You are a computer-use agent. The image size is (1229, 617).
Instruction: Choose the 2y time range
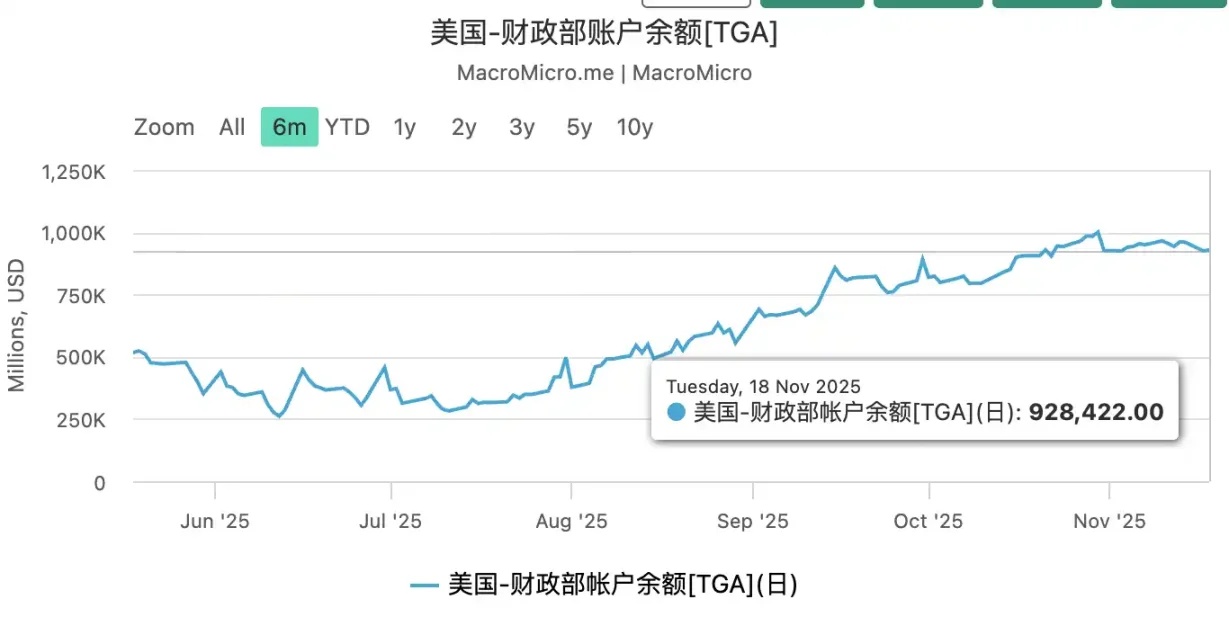(x=463, y=127)
